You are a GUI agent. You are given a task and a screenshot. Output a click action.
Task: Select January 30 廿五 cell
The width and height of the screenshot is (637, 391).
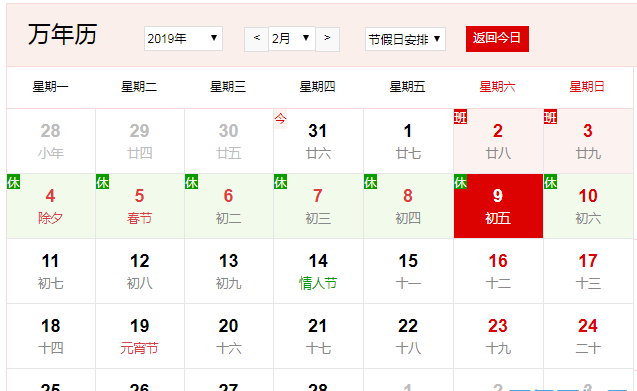coord(229,141)
